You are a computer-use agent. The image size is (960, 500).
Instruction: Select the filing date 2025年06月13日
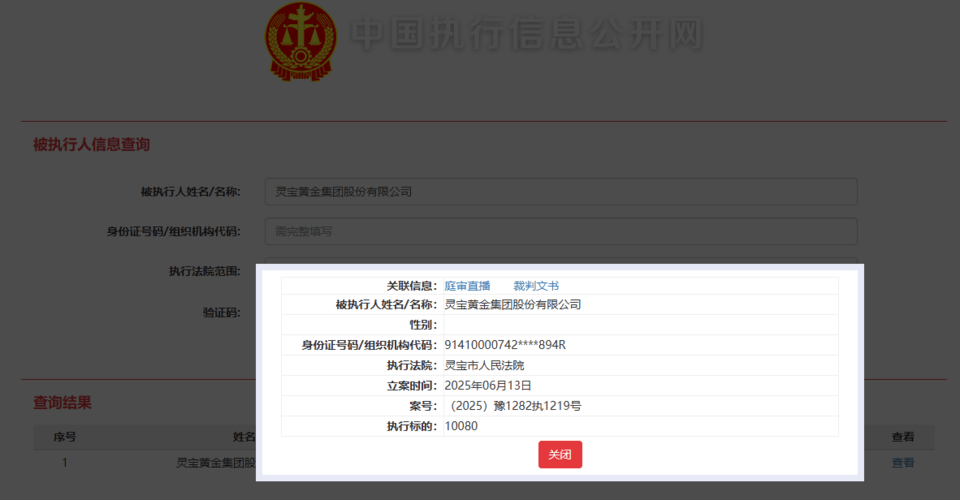point(488,386)
